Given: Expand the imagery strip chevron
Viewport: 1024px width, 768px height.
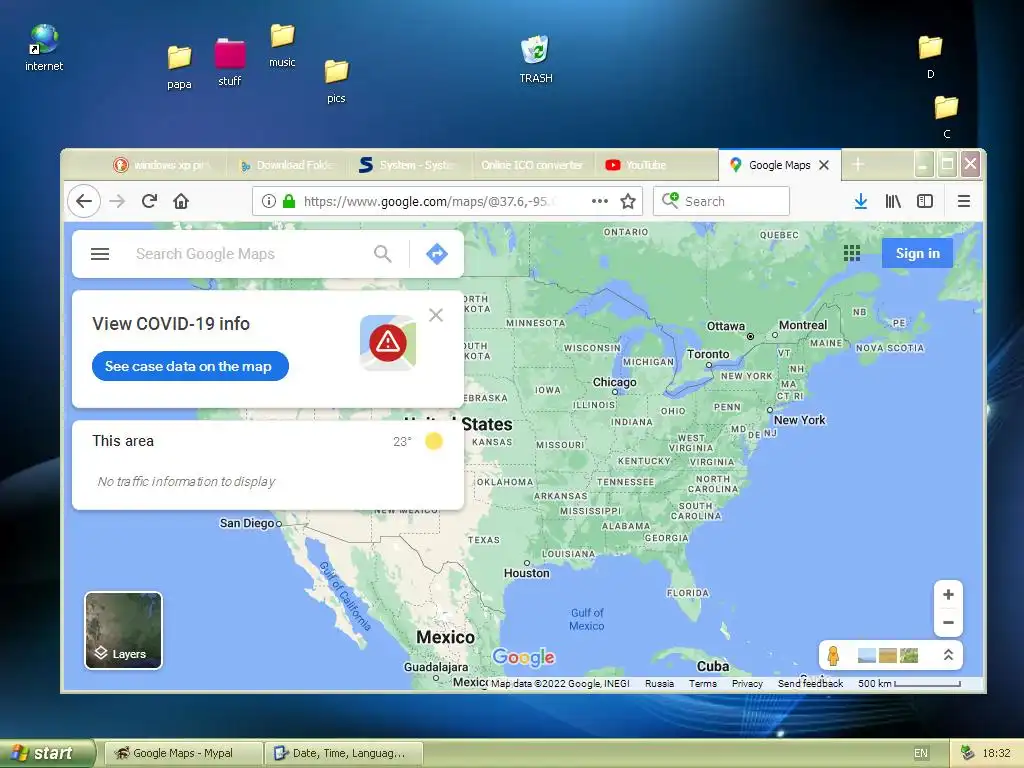Looking at the screenshot, I should click(x=948, y=655).
